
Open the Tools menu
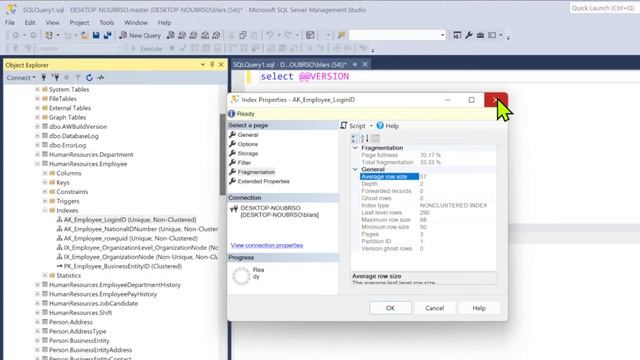pos(107,22)
